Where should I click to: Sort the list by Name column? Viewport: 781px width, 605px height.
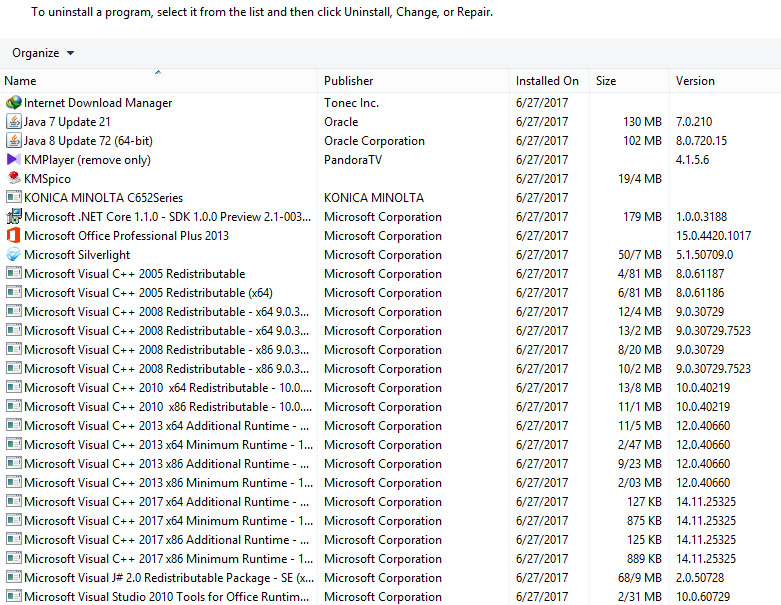point(158,81)
